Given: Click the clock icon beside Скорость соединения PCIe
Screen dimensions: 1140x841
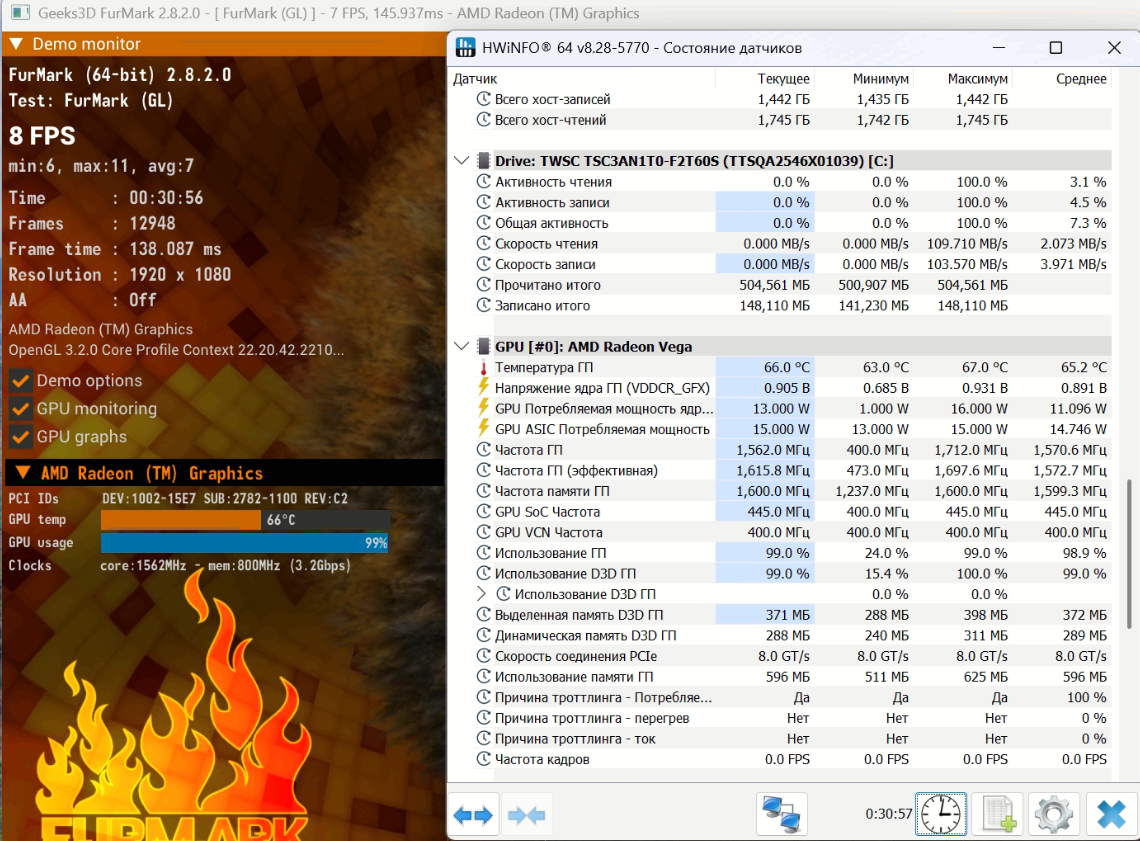Looking at the screenshot, I should pyautogui.click(x=483, y=656).
